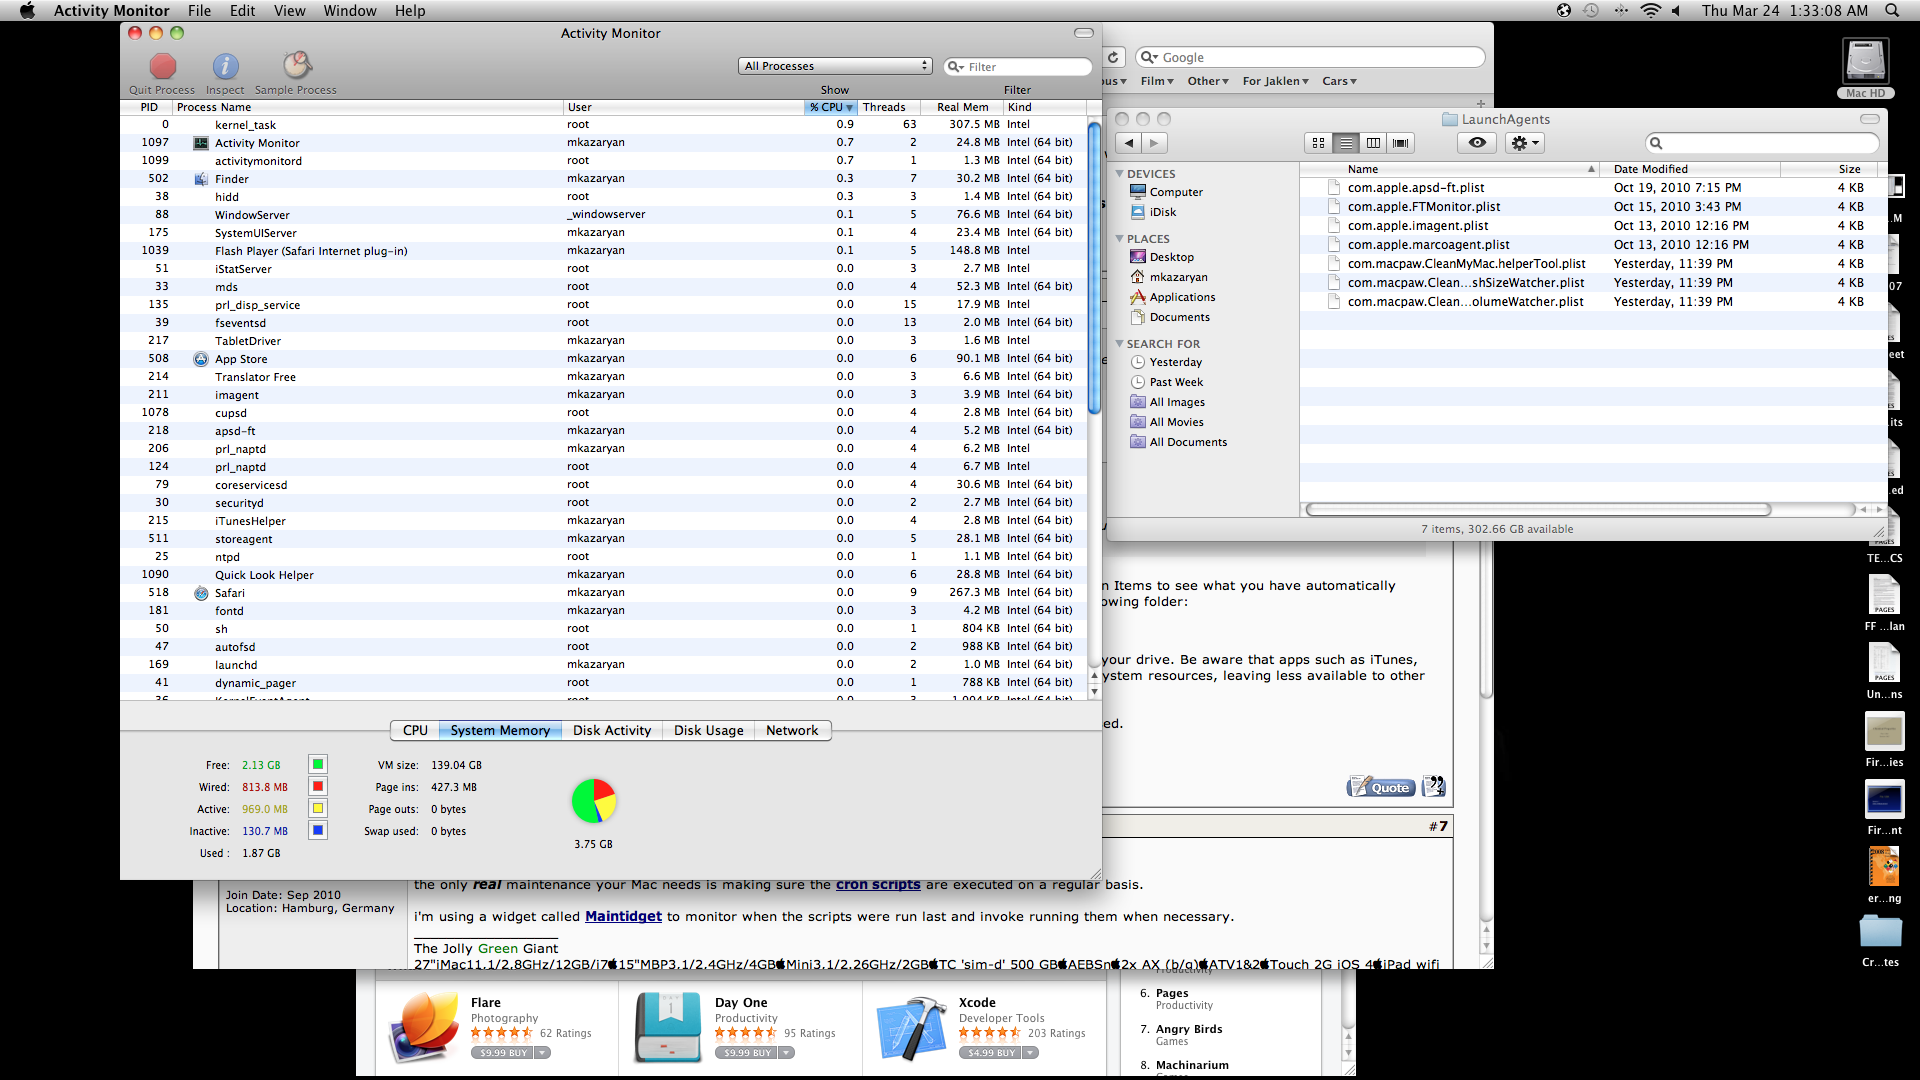Sort processes by Real Mem column

point(962,107)
